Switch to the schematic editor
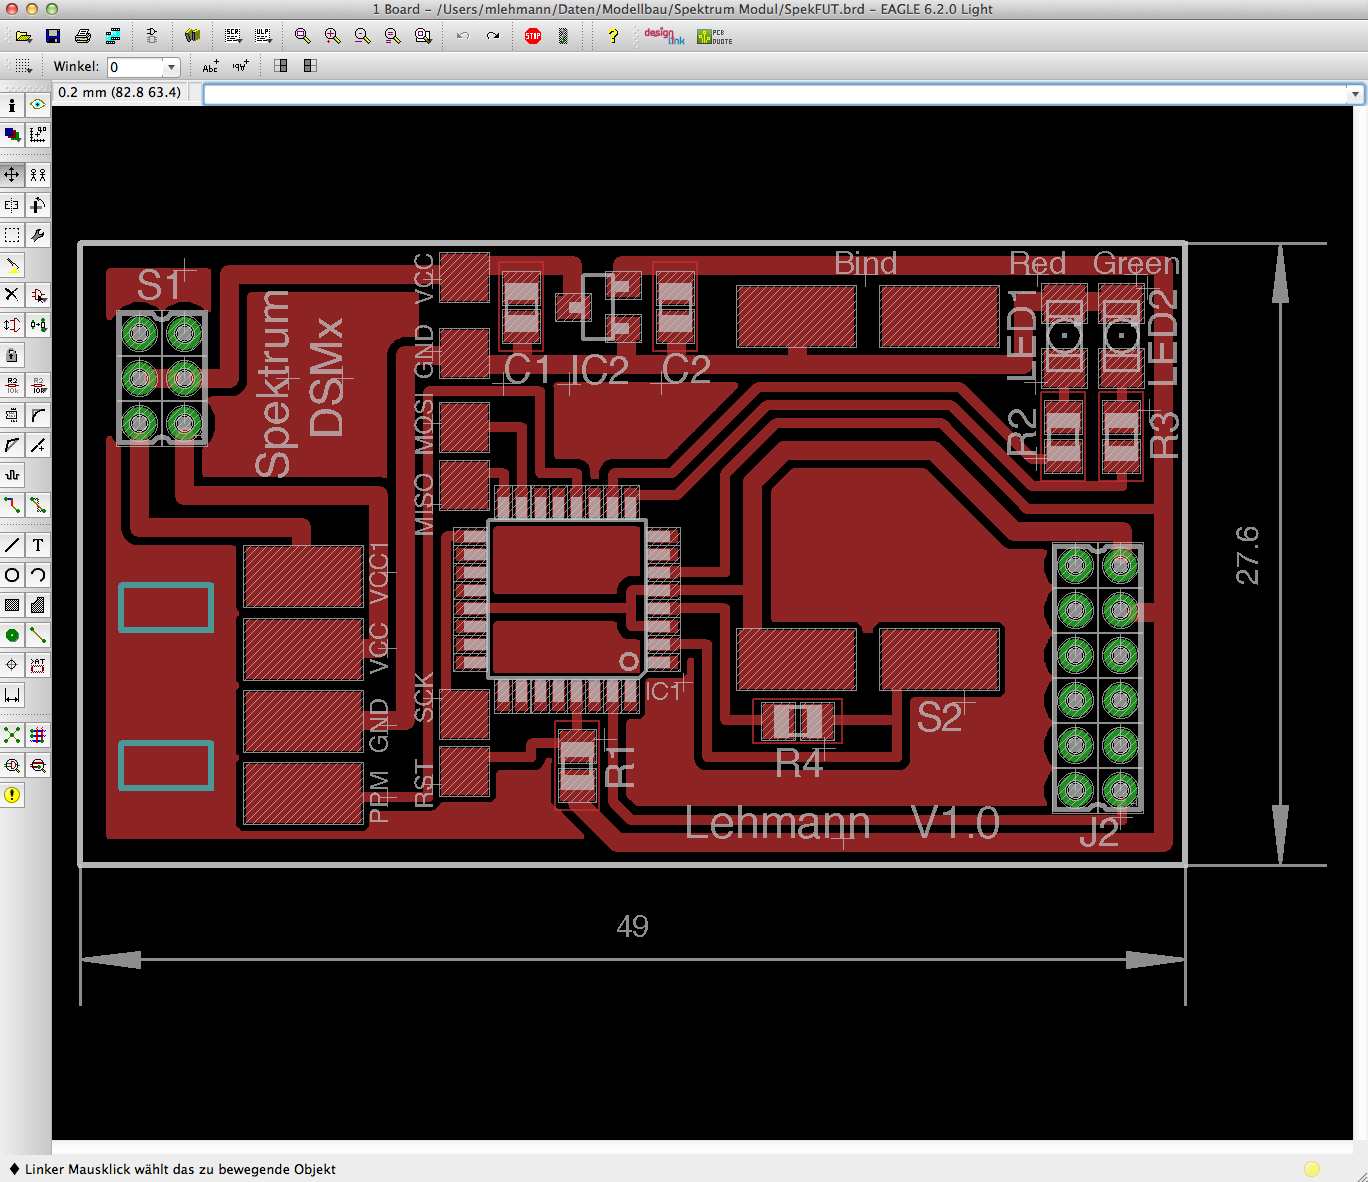1368x1182 pixels. (x=152, y=36)
